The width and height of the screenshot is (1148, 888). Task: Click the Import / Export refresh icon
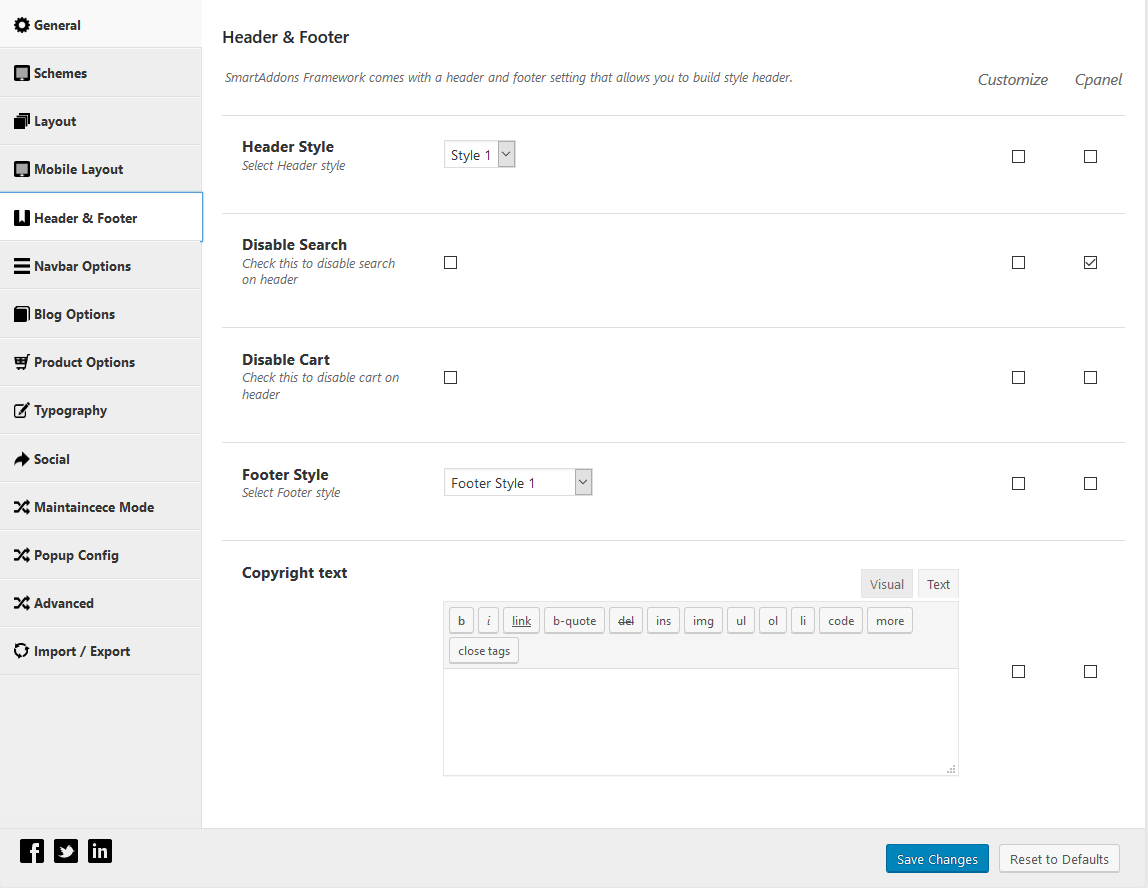tap(22, 651)
